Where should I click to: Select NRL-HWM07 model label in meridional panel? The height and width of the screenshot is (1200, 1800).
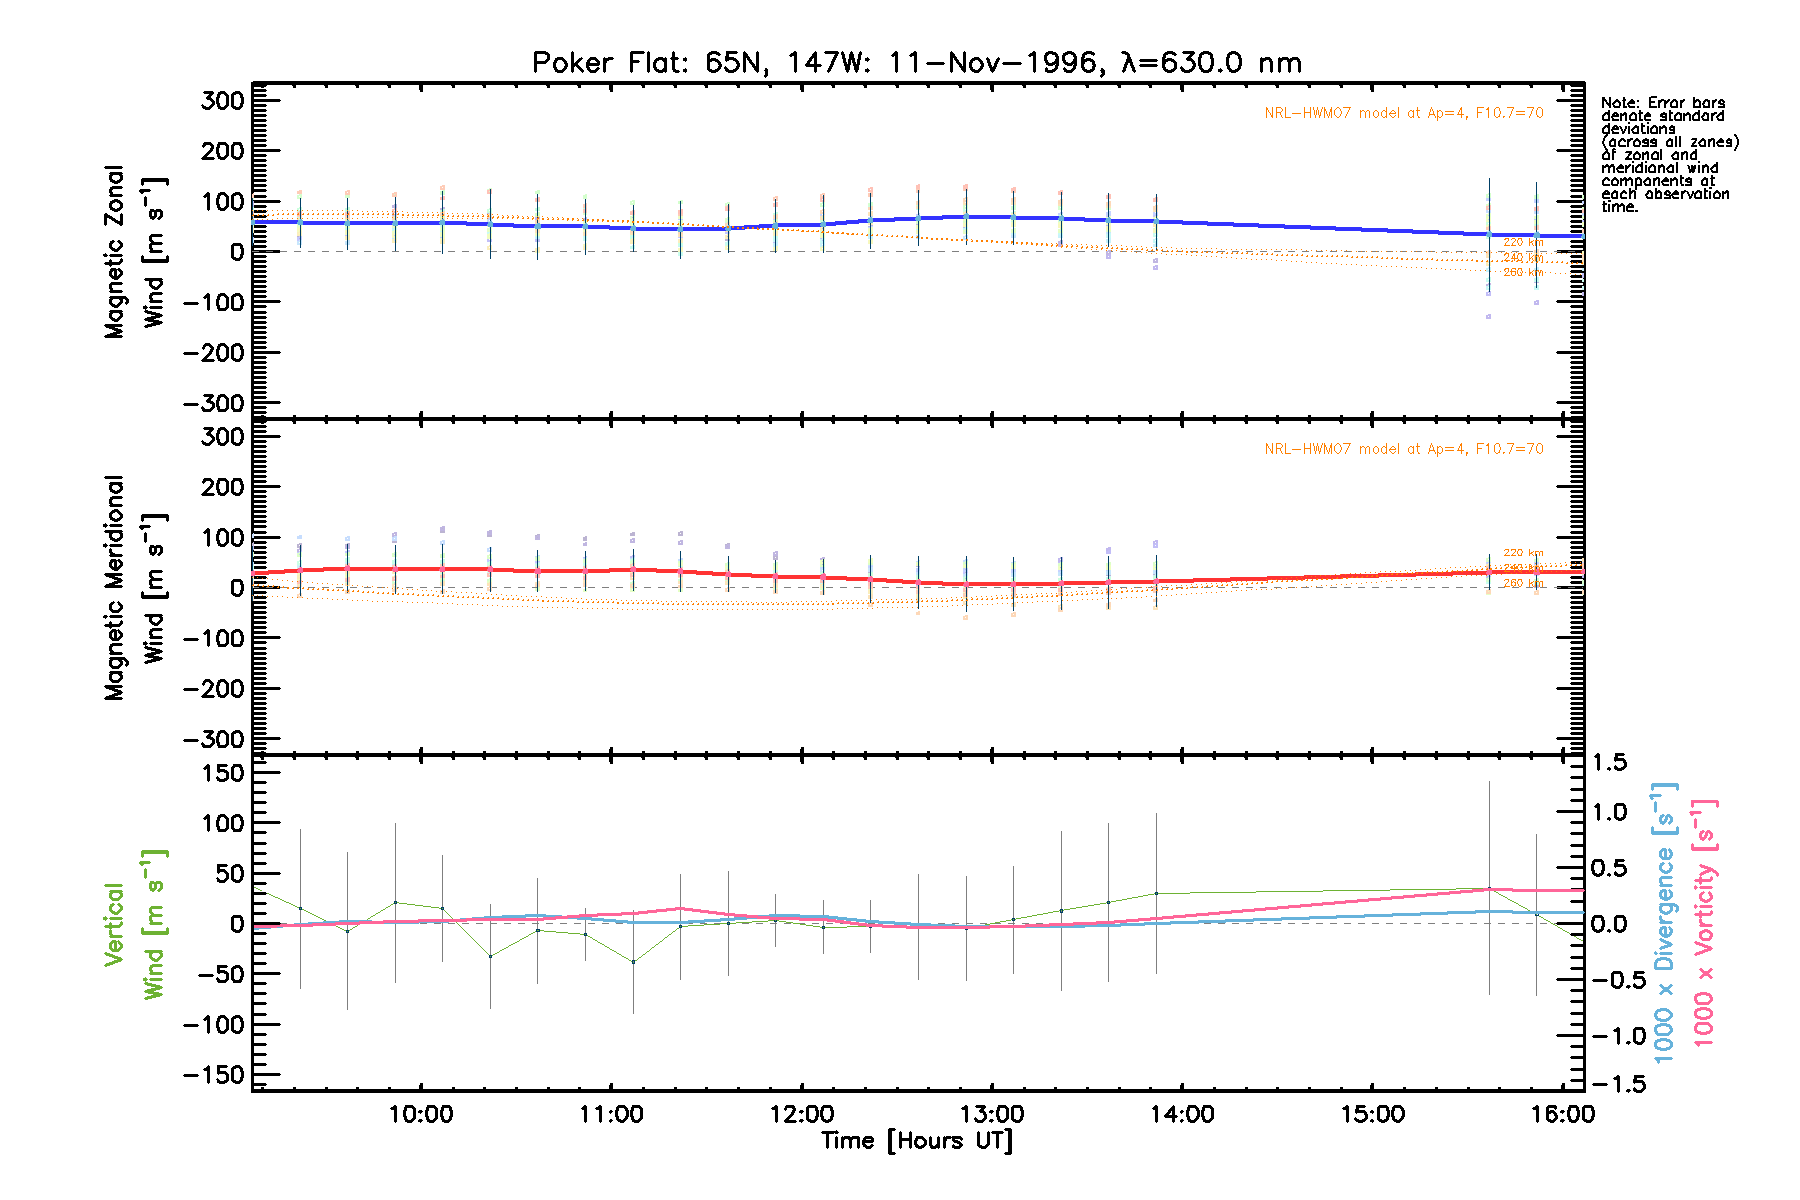pyautogui.click(x=1403, y=449)
